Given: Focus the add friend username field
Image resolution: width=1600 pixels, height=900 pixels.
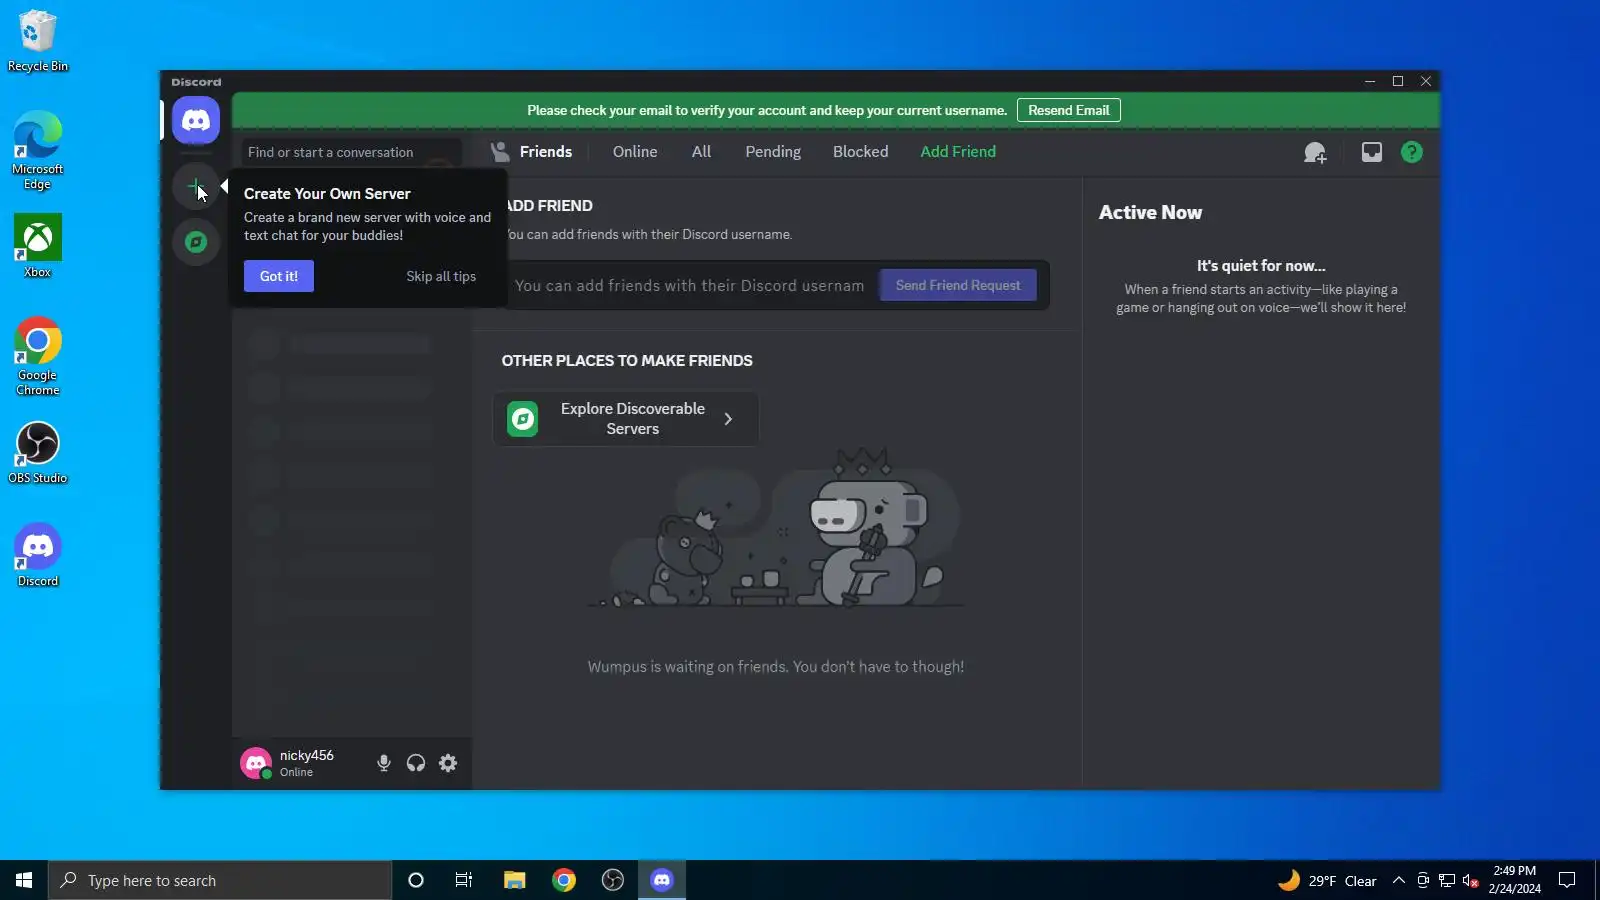Looking at the screenshot, I should 690,285.
